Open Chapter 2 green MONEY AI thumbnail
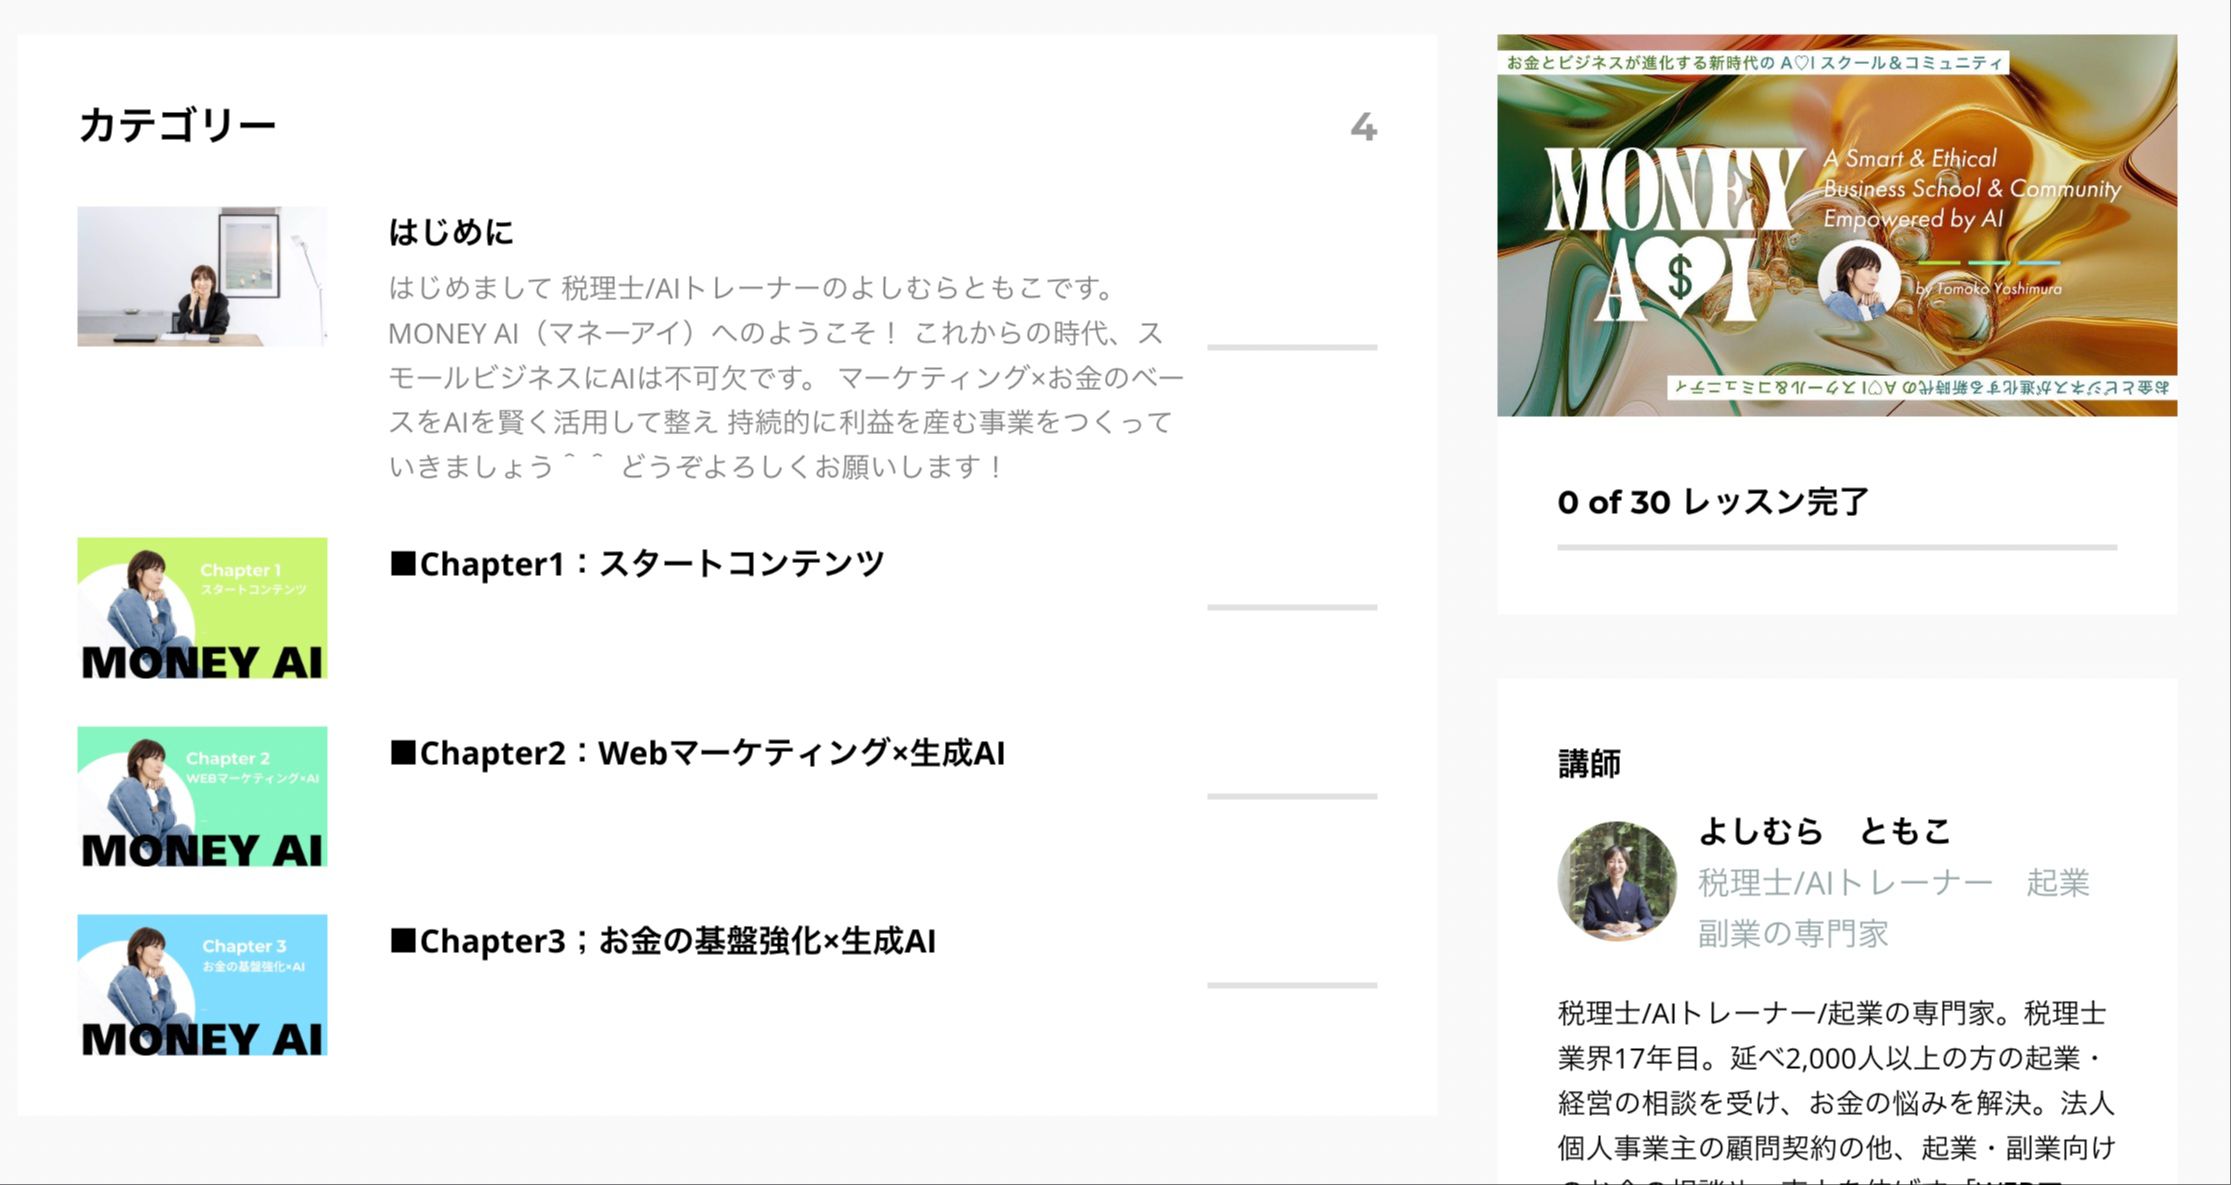This screenshot has height=1185, width=2231. point(202,796)
